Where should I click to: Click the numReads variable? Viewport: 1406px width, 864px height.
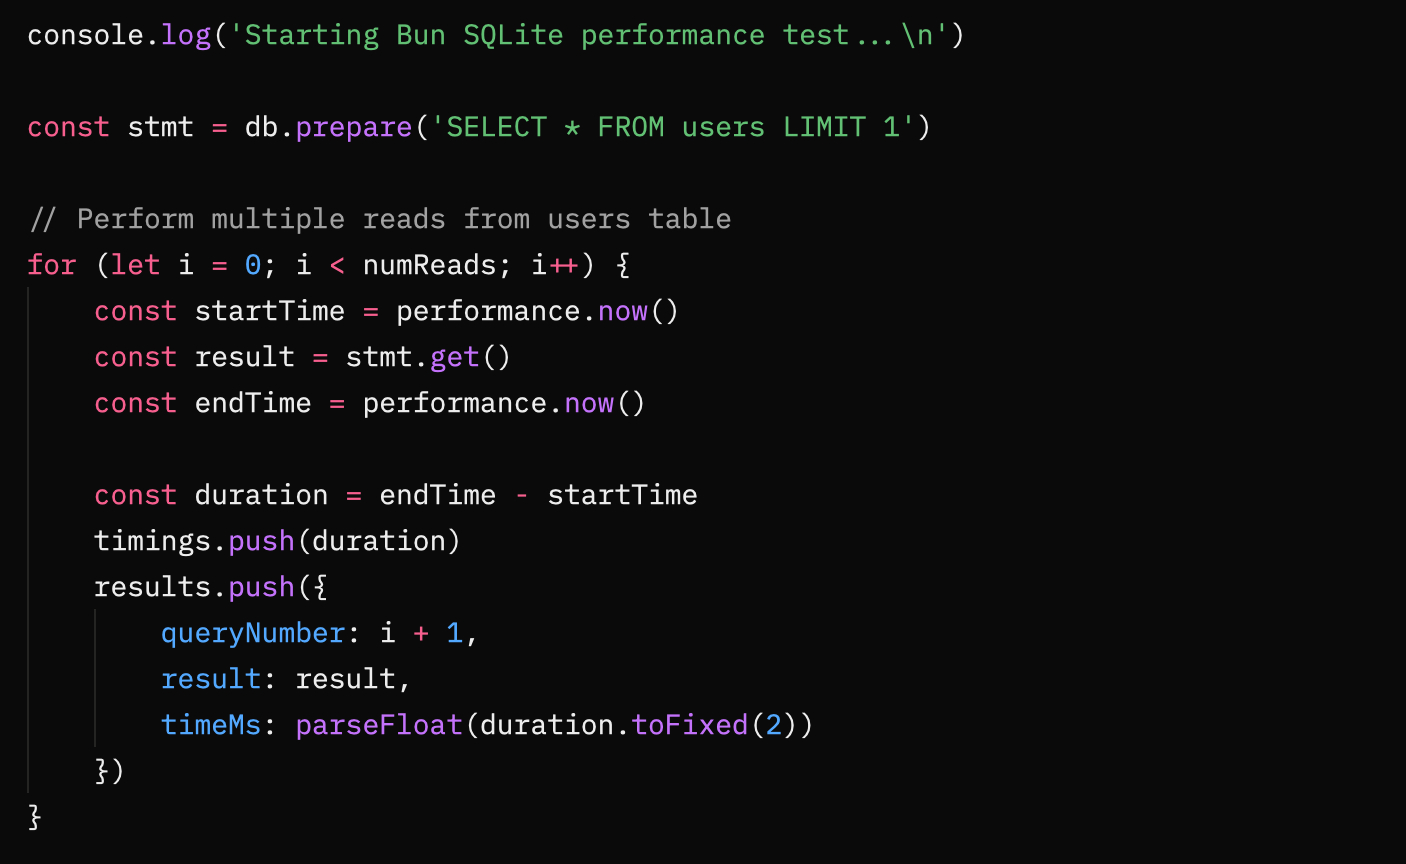[x=428, y=265]
